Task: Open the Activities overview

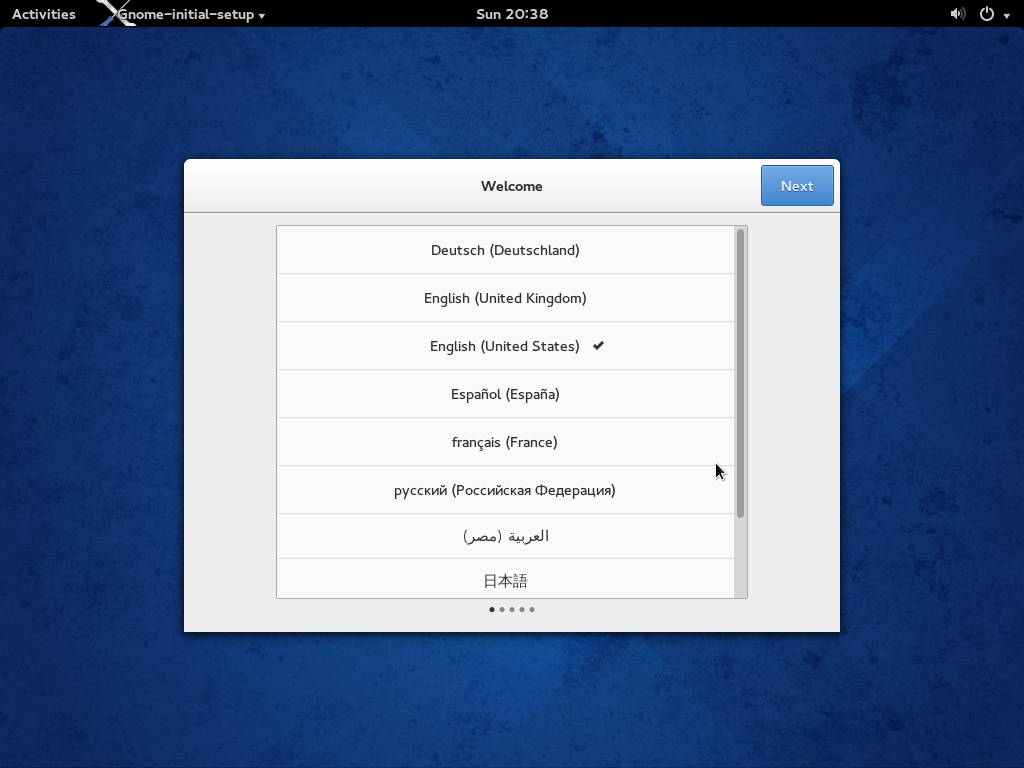Action: click(x=42, y=13)
